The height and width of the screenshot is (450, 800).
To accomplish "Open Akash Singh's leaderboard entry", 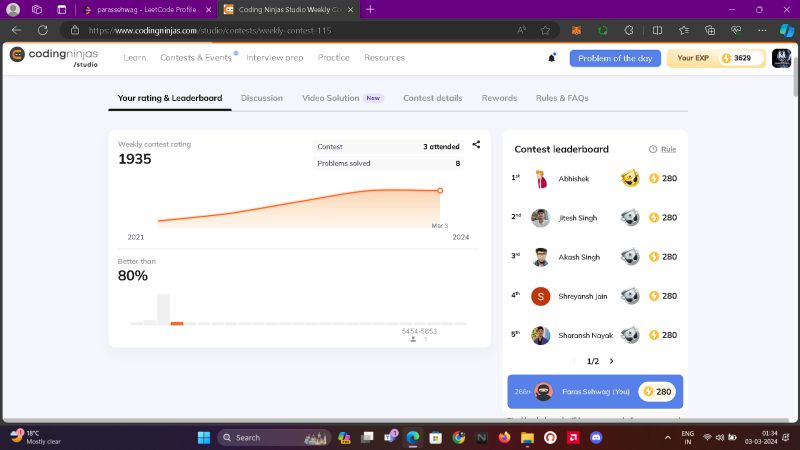I will coord(594,257).
